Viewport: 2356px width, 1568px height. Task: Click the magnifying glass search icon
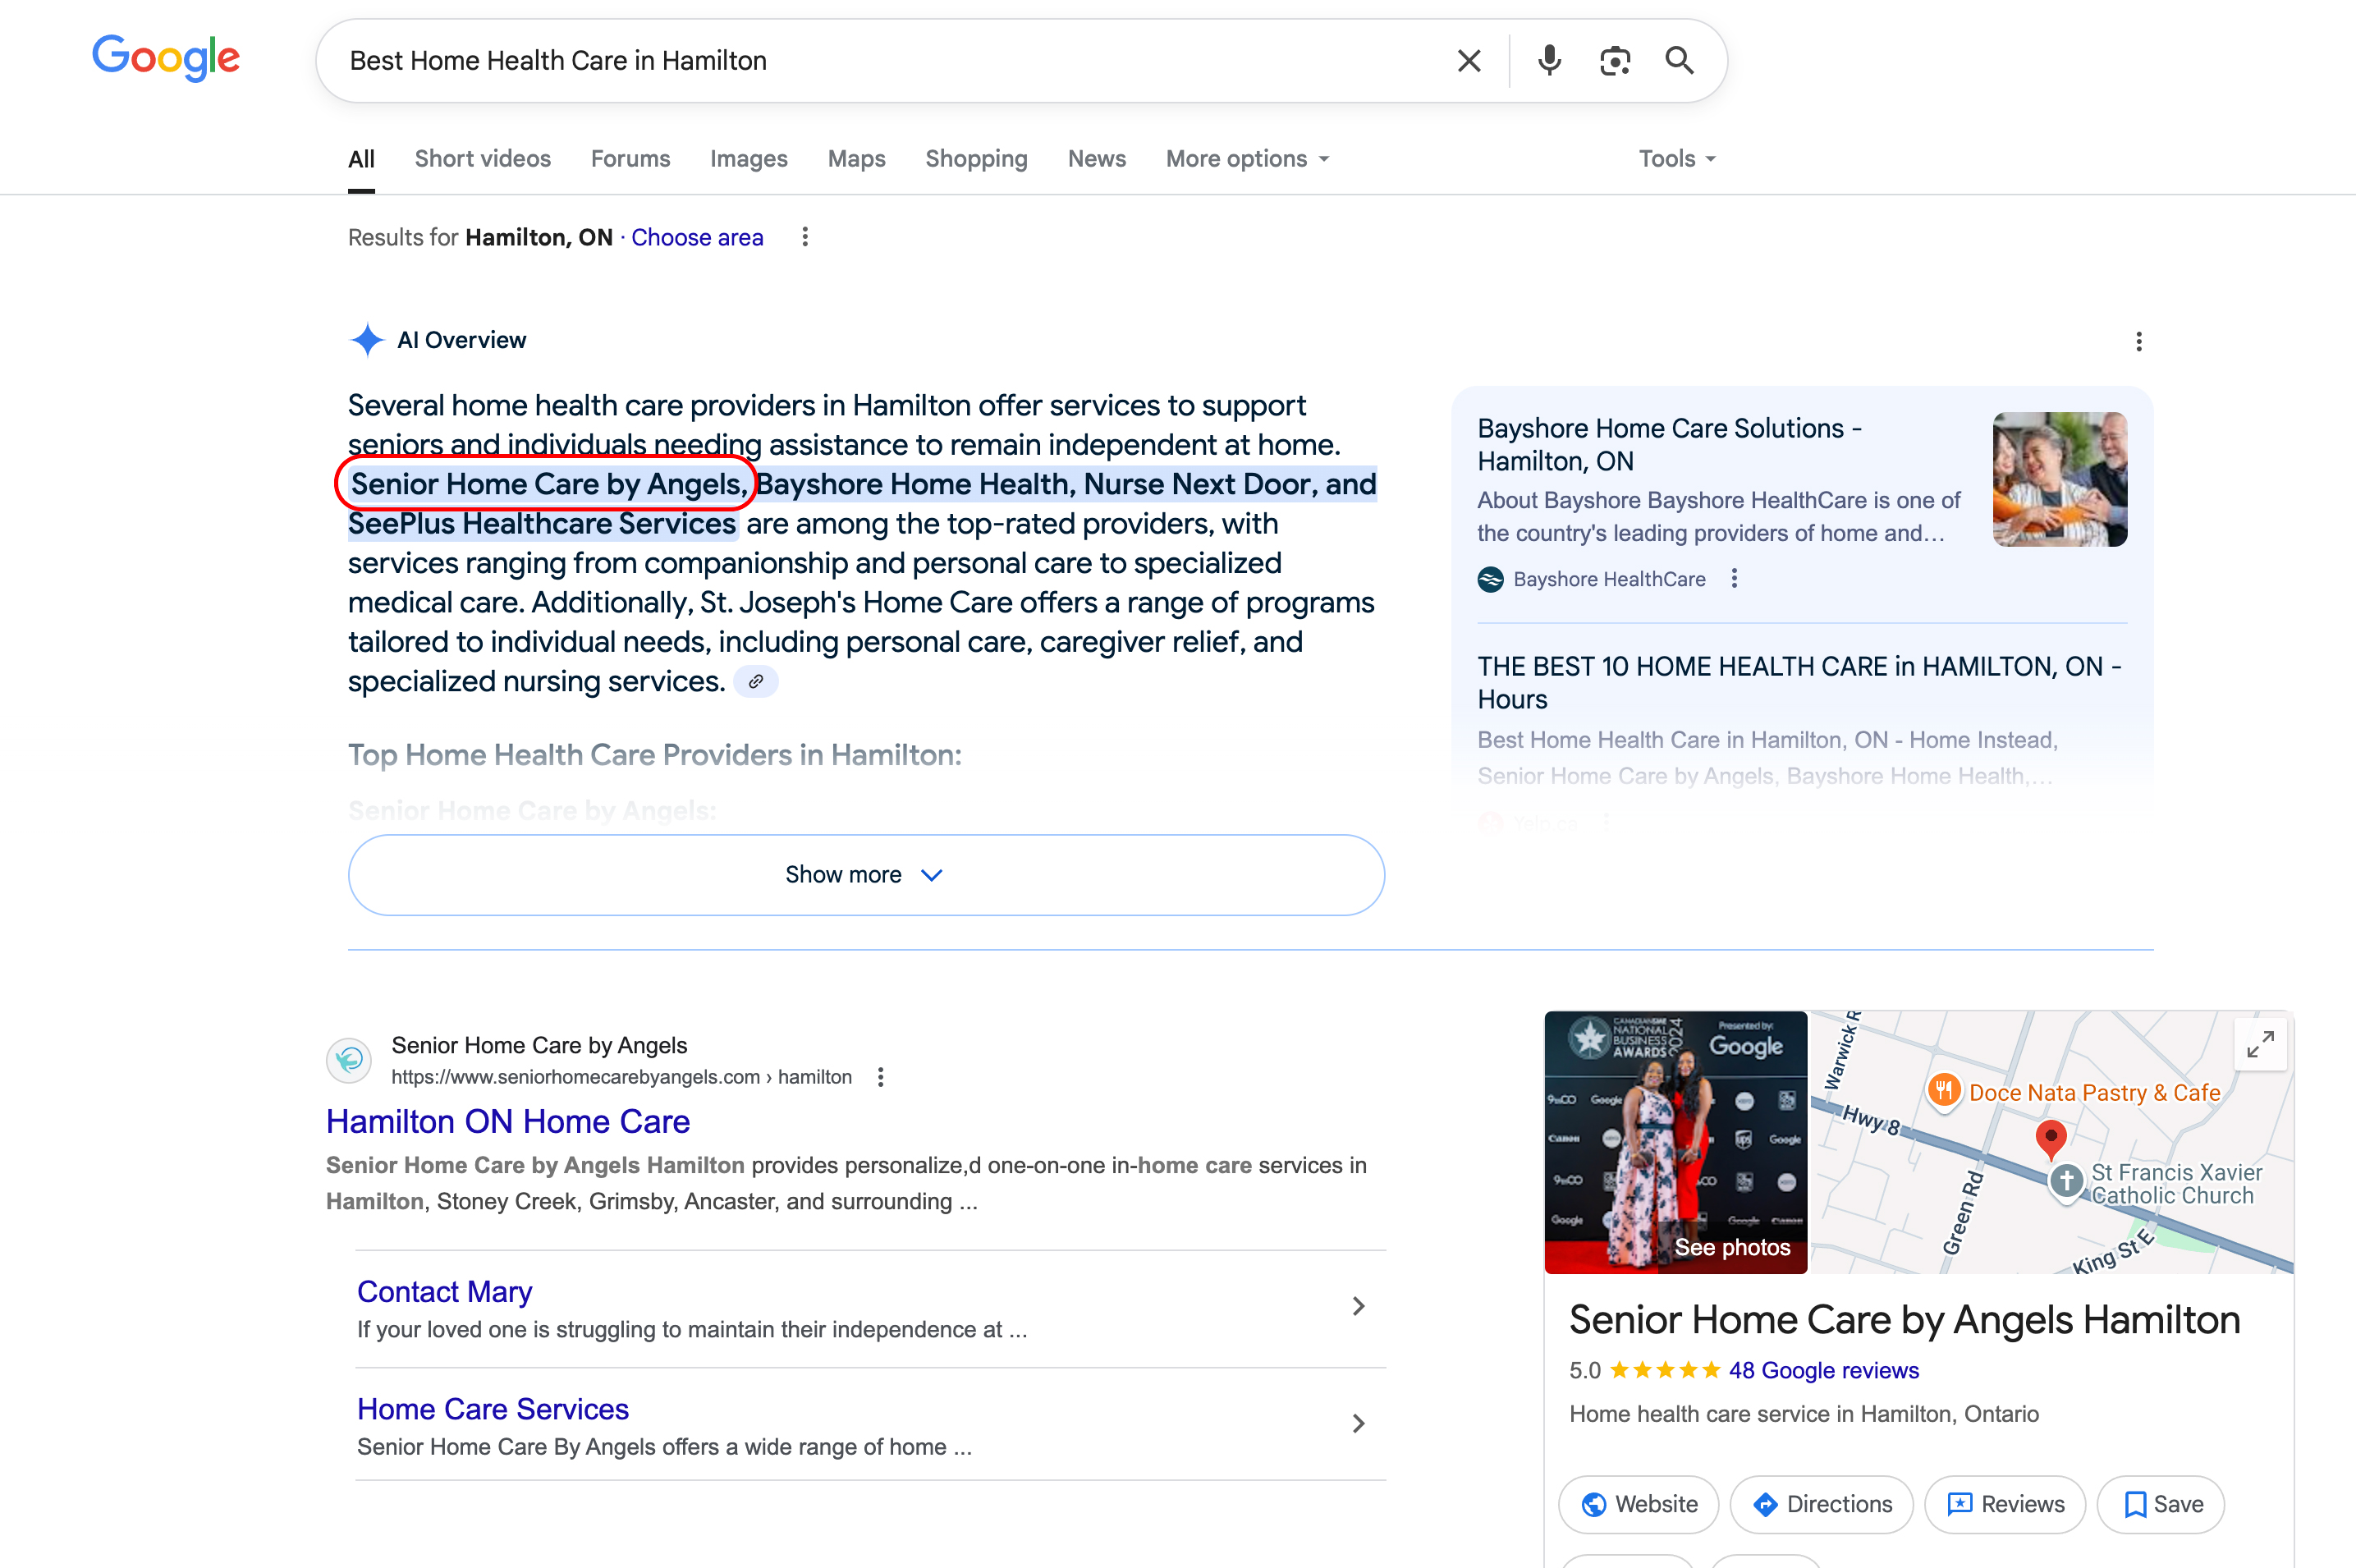1679,61
